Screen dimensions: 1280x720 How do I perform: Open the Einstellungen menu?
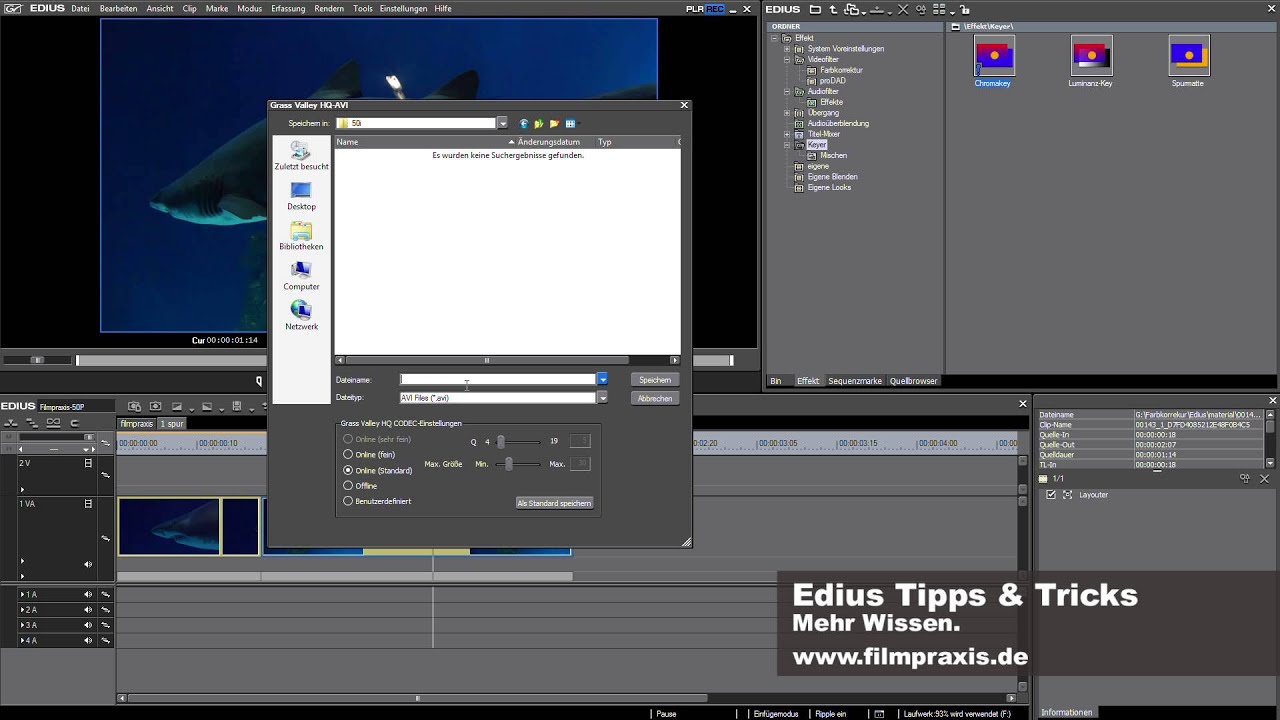tap(403, 8)
